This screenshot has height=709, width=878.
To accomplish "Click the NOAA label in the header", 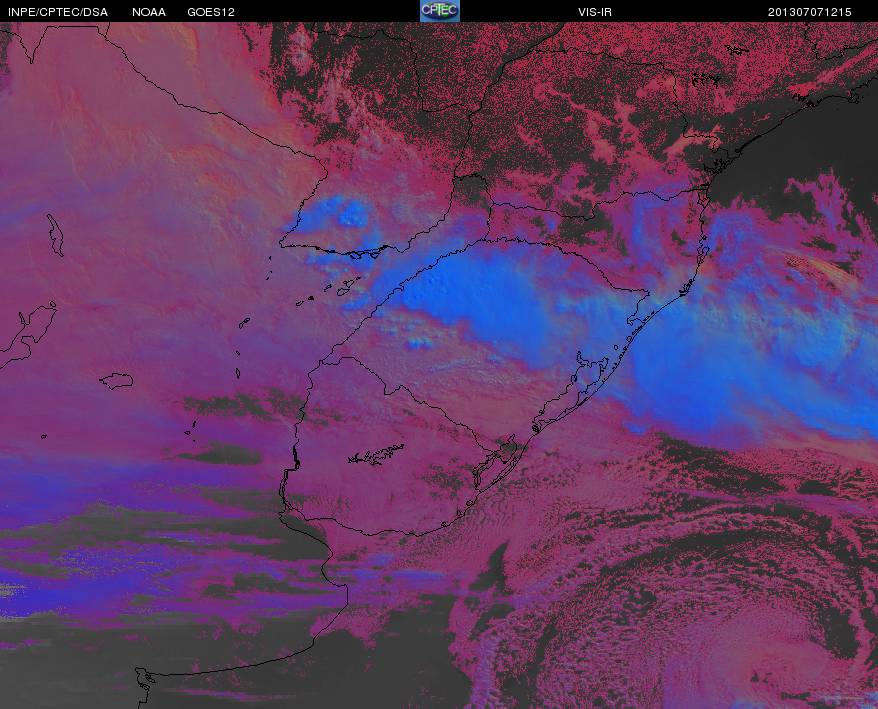I will pos(149,12).
